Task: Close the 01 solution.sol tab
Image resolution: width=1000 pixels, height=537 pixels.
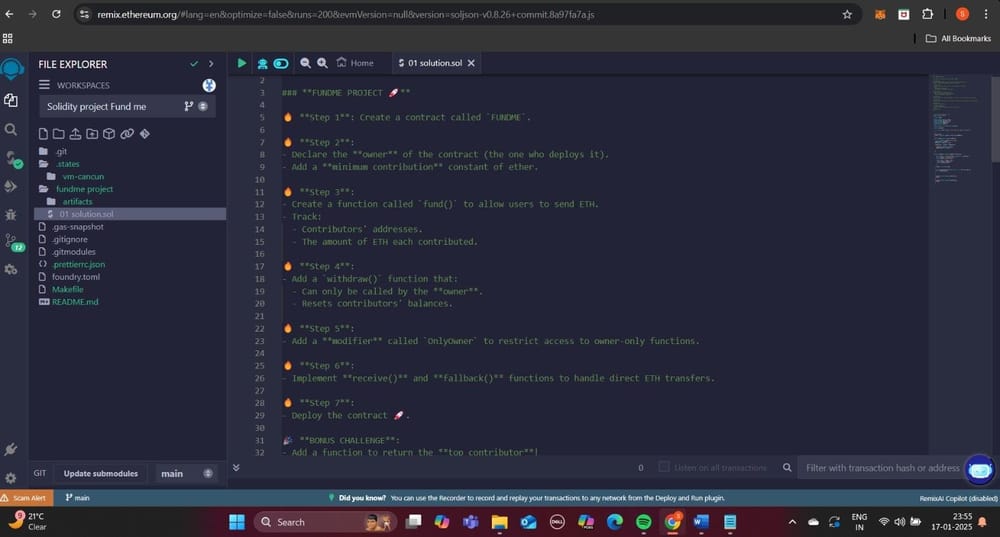Action: point(471,63)
